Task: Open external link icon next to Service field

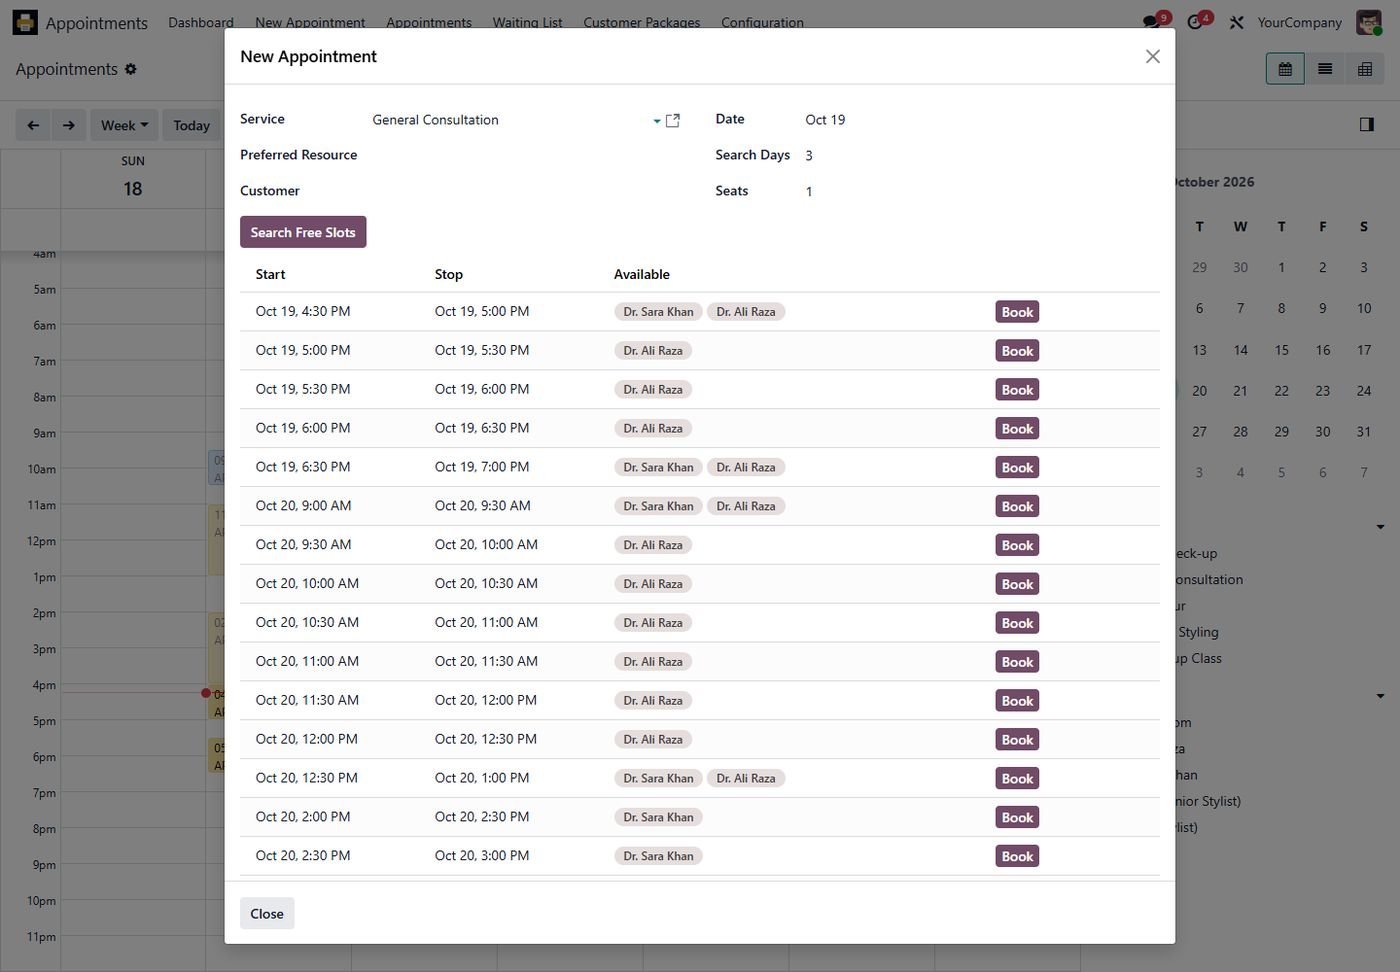Action: [x=673, y=120]
